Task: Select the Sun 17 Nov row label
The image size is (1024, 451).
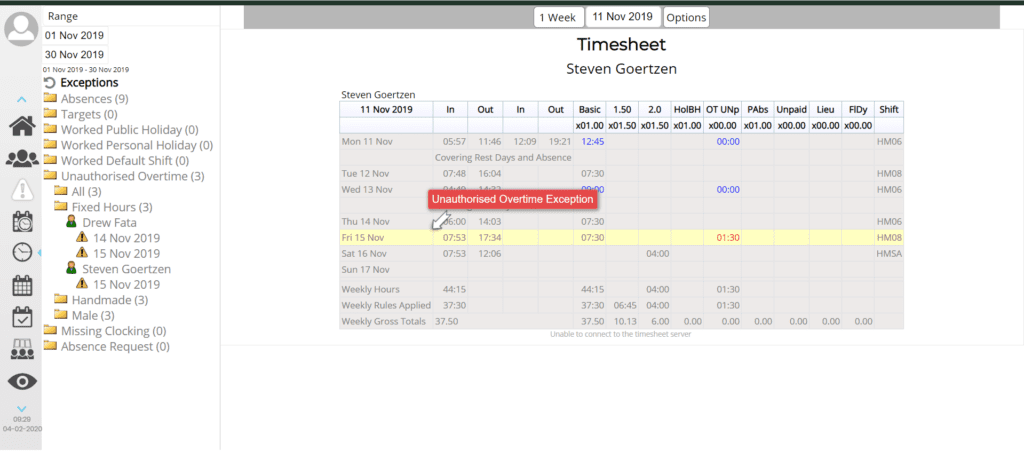Action: [x=365, y=270]
